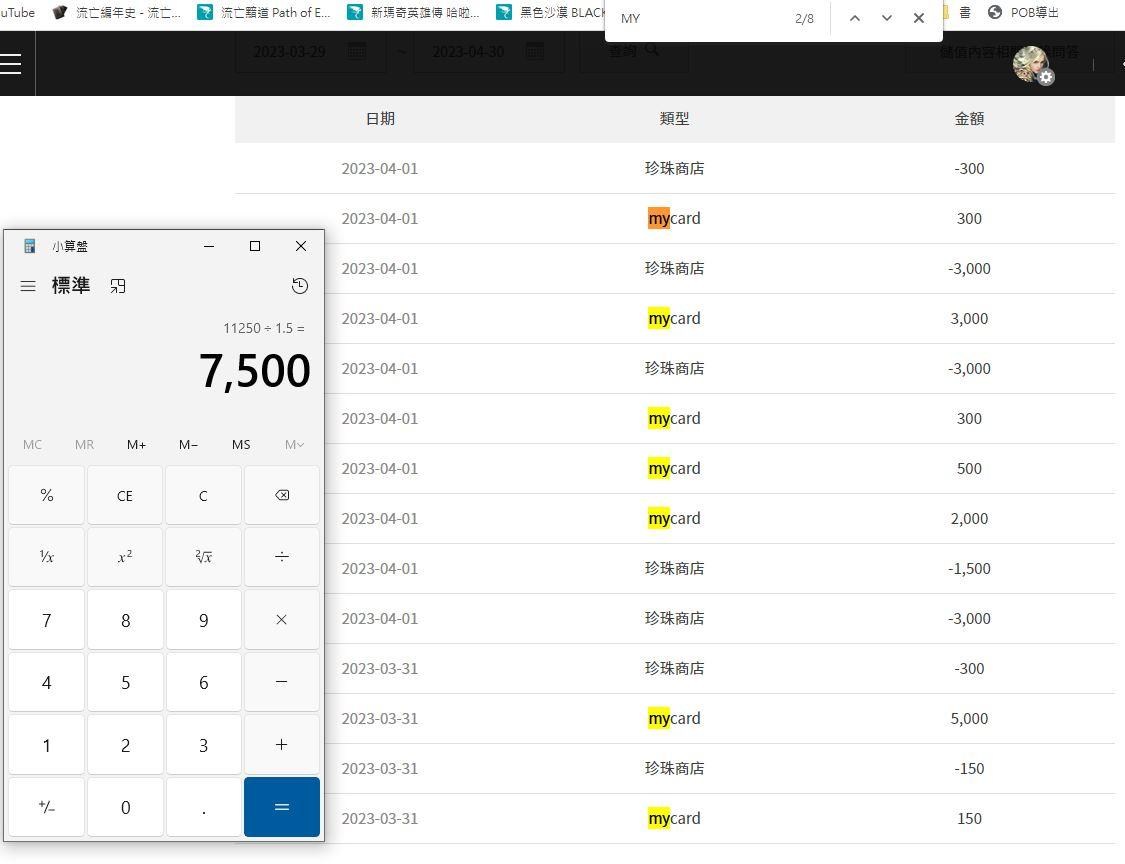The height and width of the screenshot is (864, 1125).
Task: Click the CE clear entry button
Action: tap(125, 495)
